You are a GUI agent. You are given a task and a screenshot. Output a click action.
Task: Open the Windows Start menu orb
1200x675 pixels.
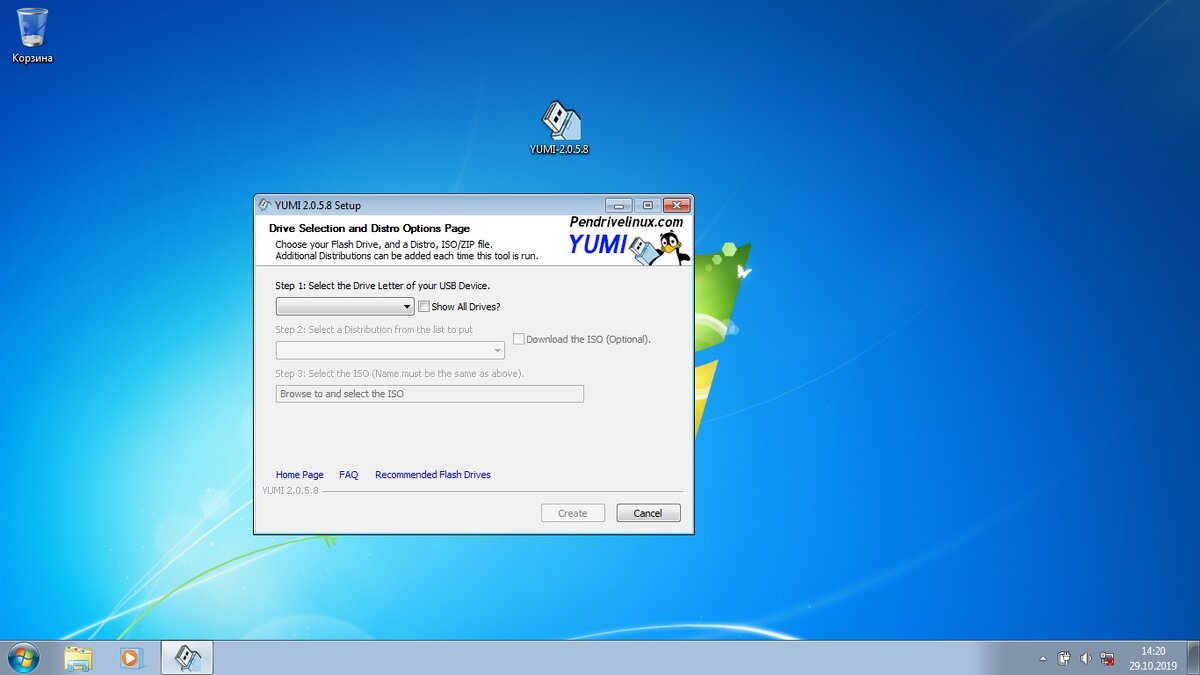[22, 658]
